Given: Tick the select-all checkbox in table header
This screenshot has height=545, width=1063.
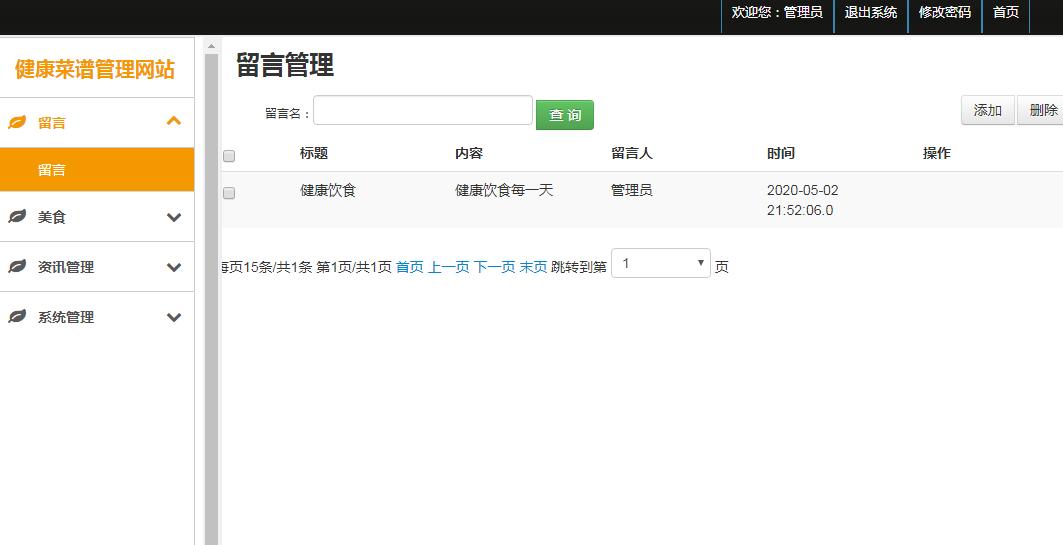Looking at the screenshot, I should coord(229,156).
